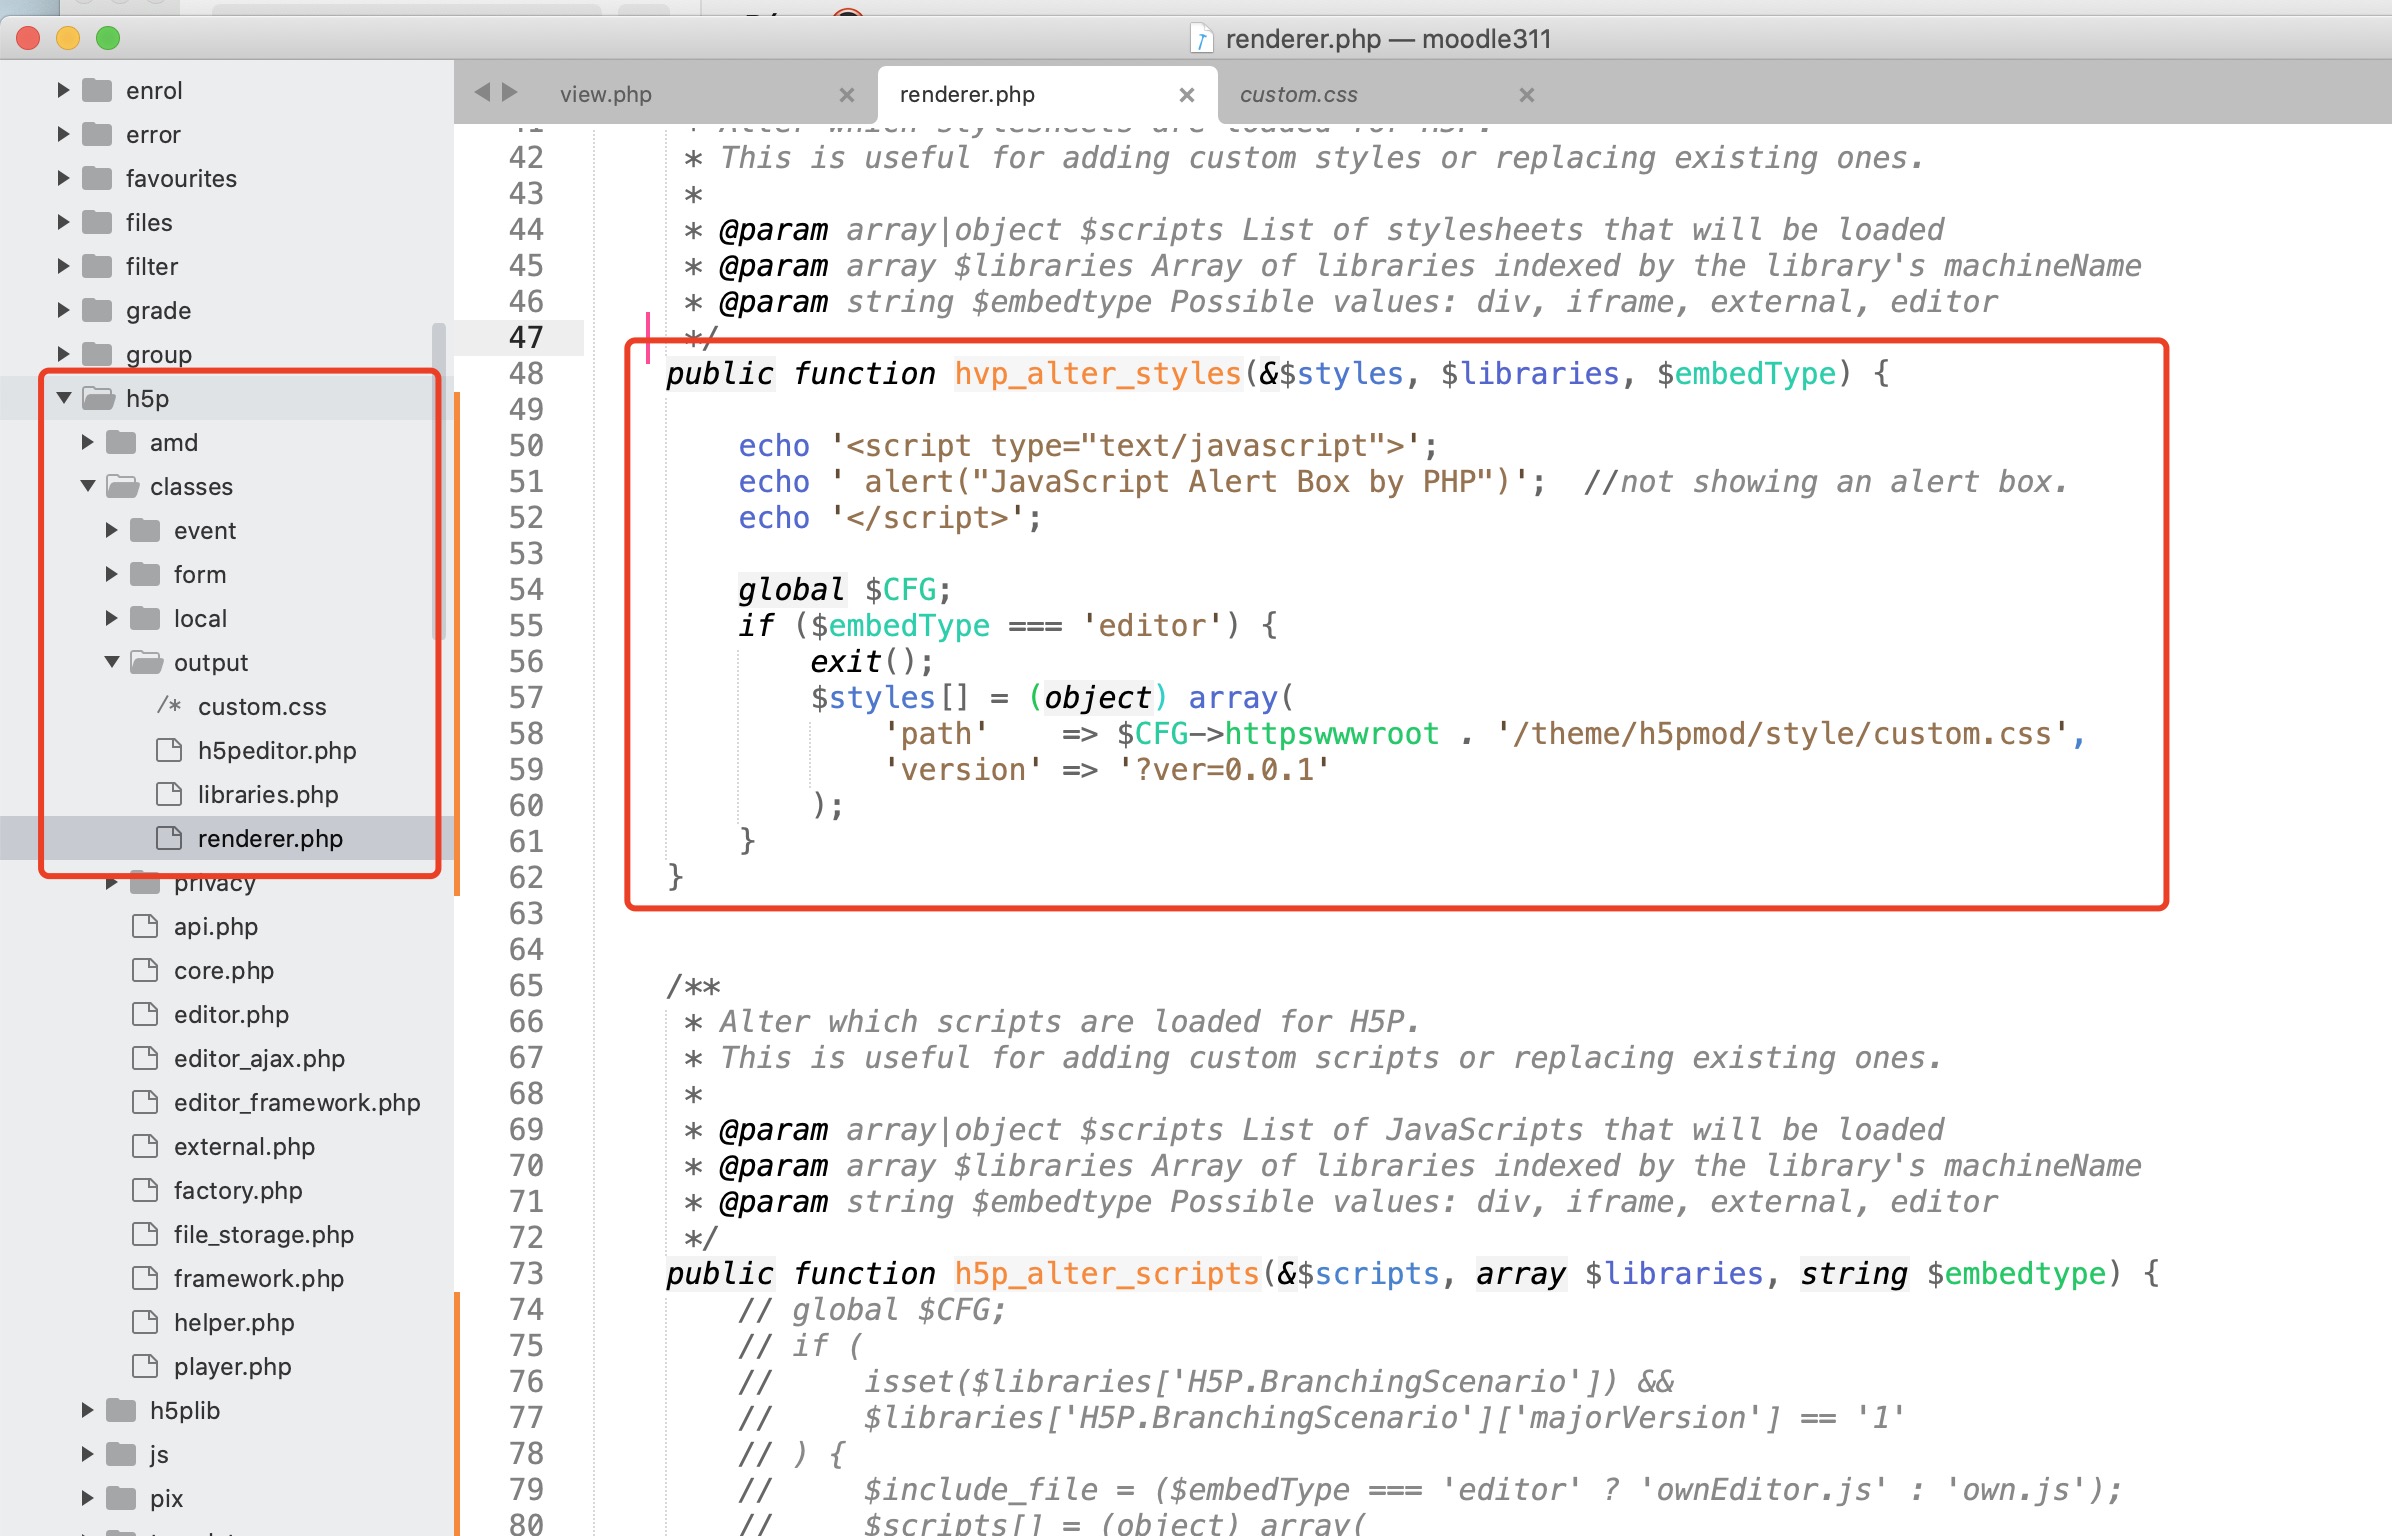Place cursor on hvp_alter_styles function name
2392x1536 pixels.
[x=1097, y=374]
